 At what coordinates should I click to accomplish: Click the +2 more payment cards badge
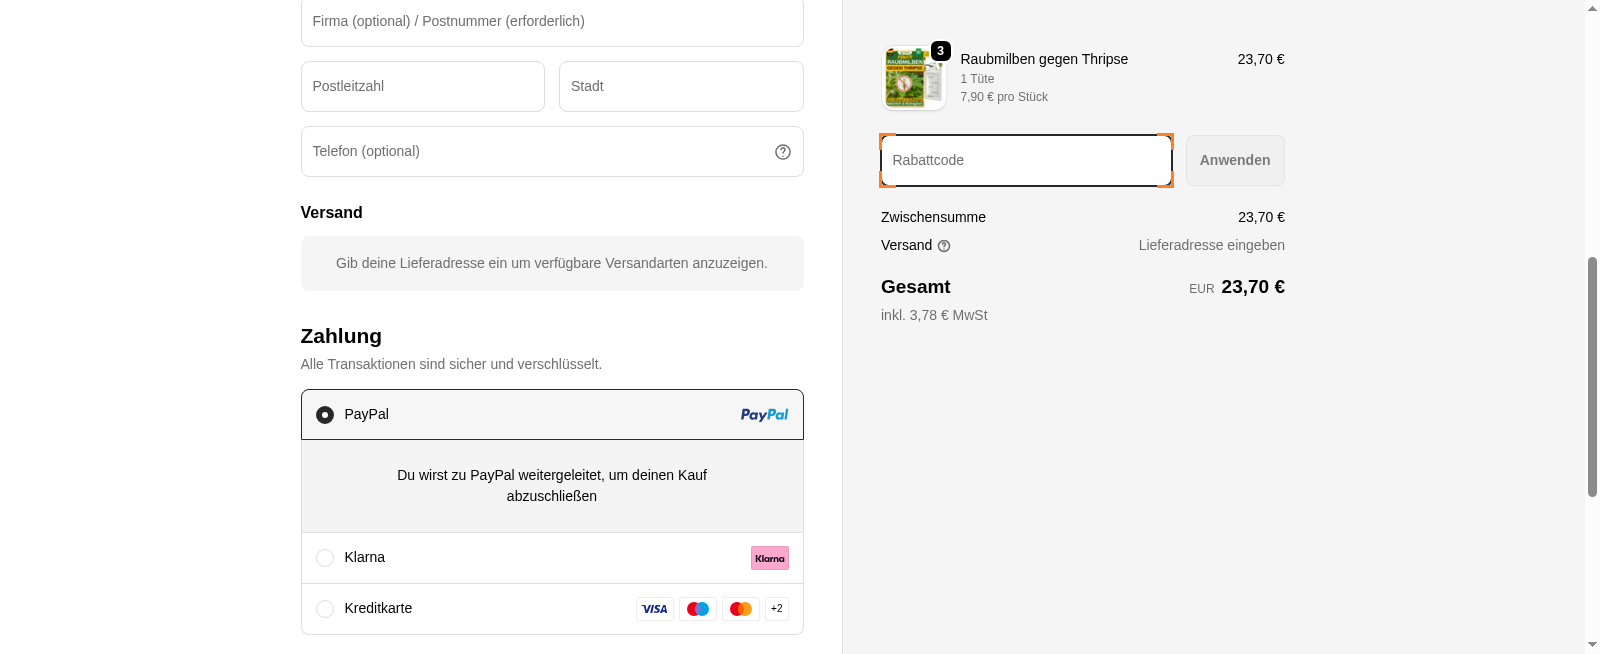pyautogui.click(x=777, y=609)
